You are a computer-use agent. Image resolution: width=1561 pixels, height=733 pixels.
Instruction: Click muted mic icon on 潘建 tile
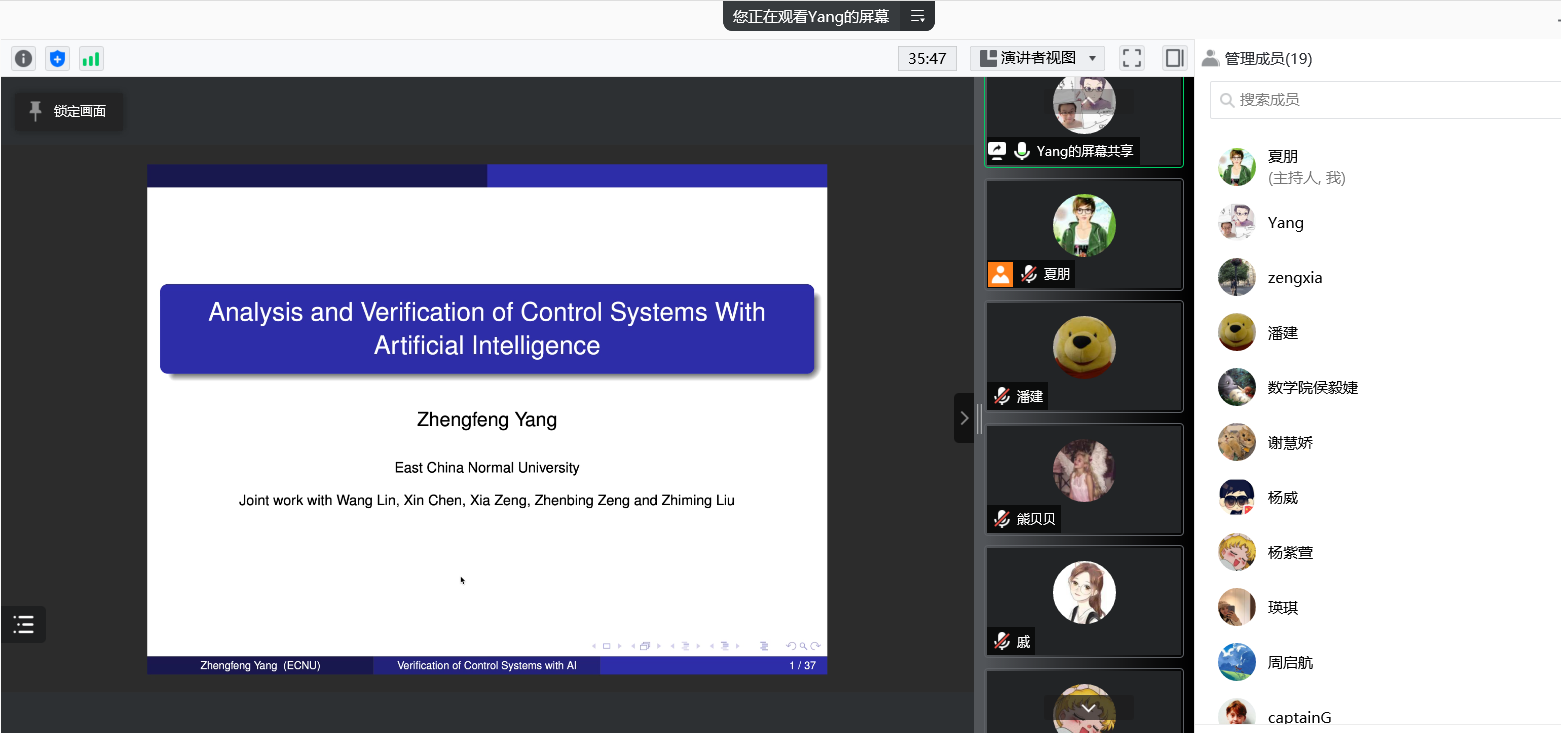pos(1001,396)
